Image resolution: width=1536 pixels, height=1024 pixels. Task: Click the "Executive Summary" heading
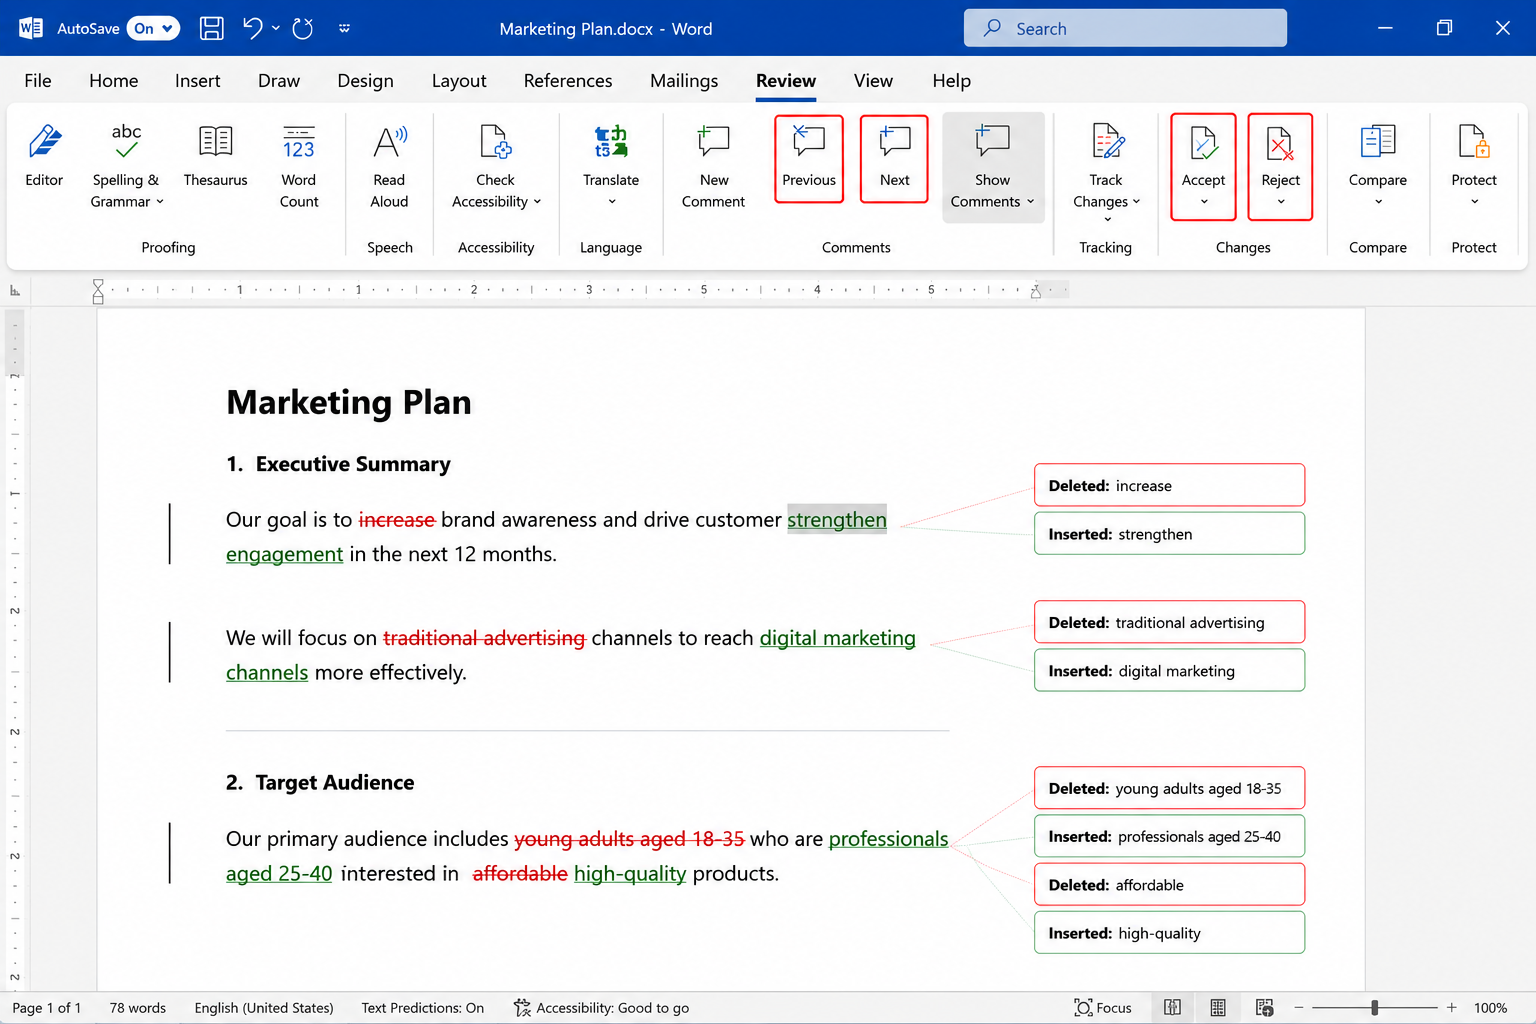click(353, 464)
